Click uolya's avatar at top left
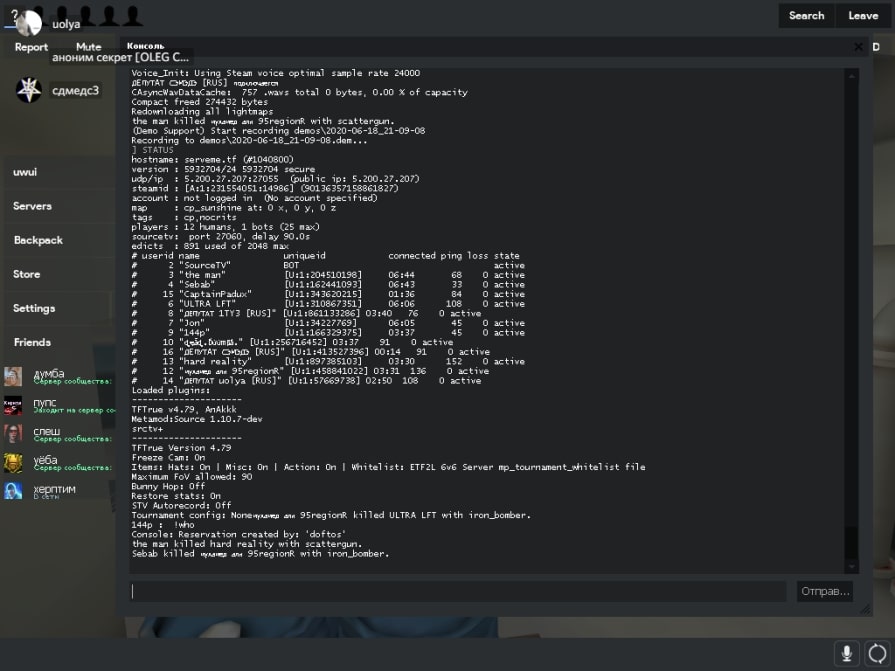This screenshot has height=671, width=895. (x=29, y=22)
